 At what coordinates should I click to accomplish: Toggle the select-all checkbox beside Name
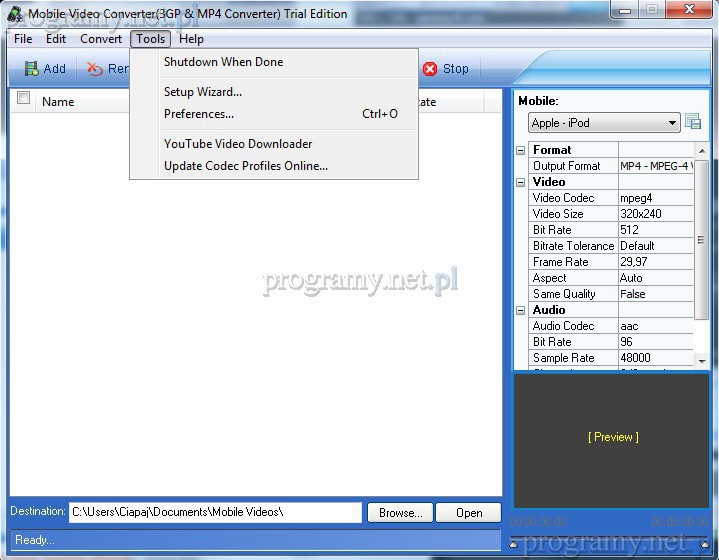pos(24,99)
